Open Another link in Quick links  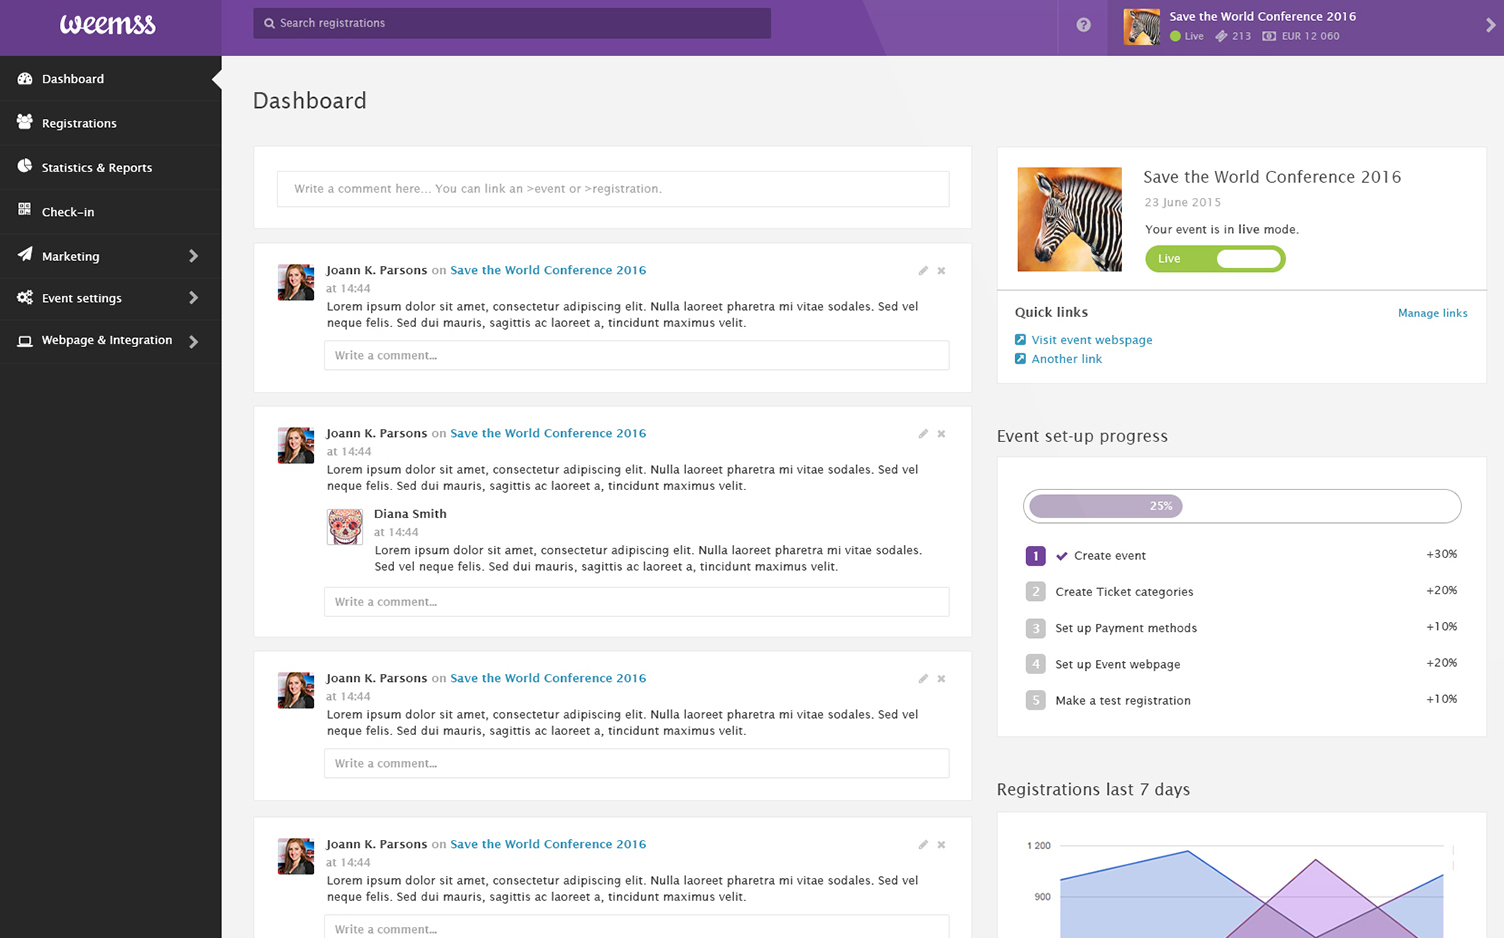1067,359
